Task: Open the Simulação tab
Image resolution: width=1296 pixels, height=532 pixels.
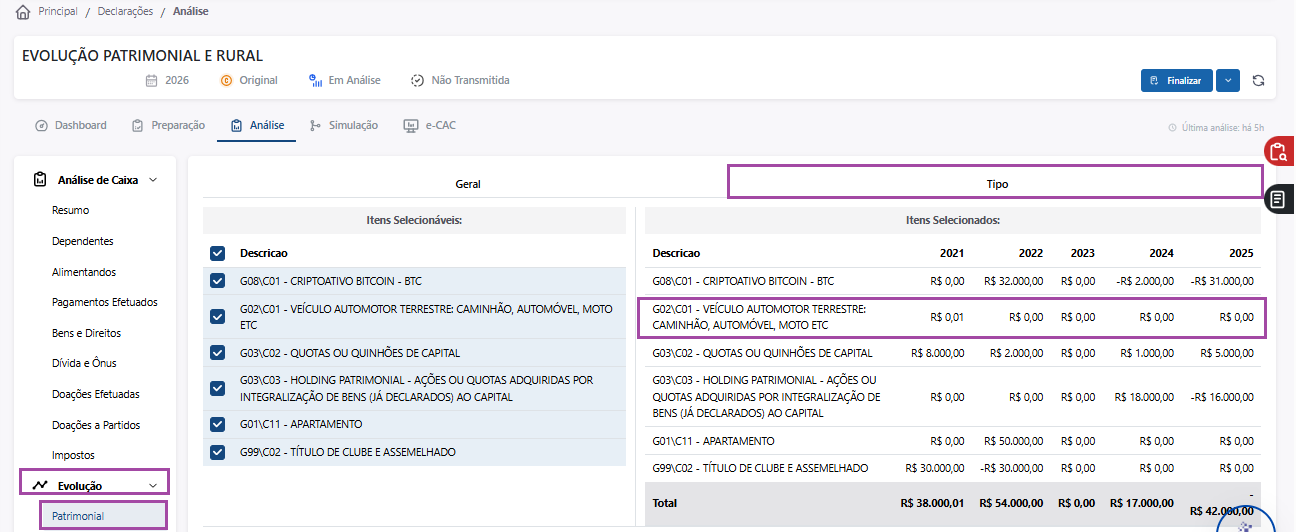Action: [344, 126]
